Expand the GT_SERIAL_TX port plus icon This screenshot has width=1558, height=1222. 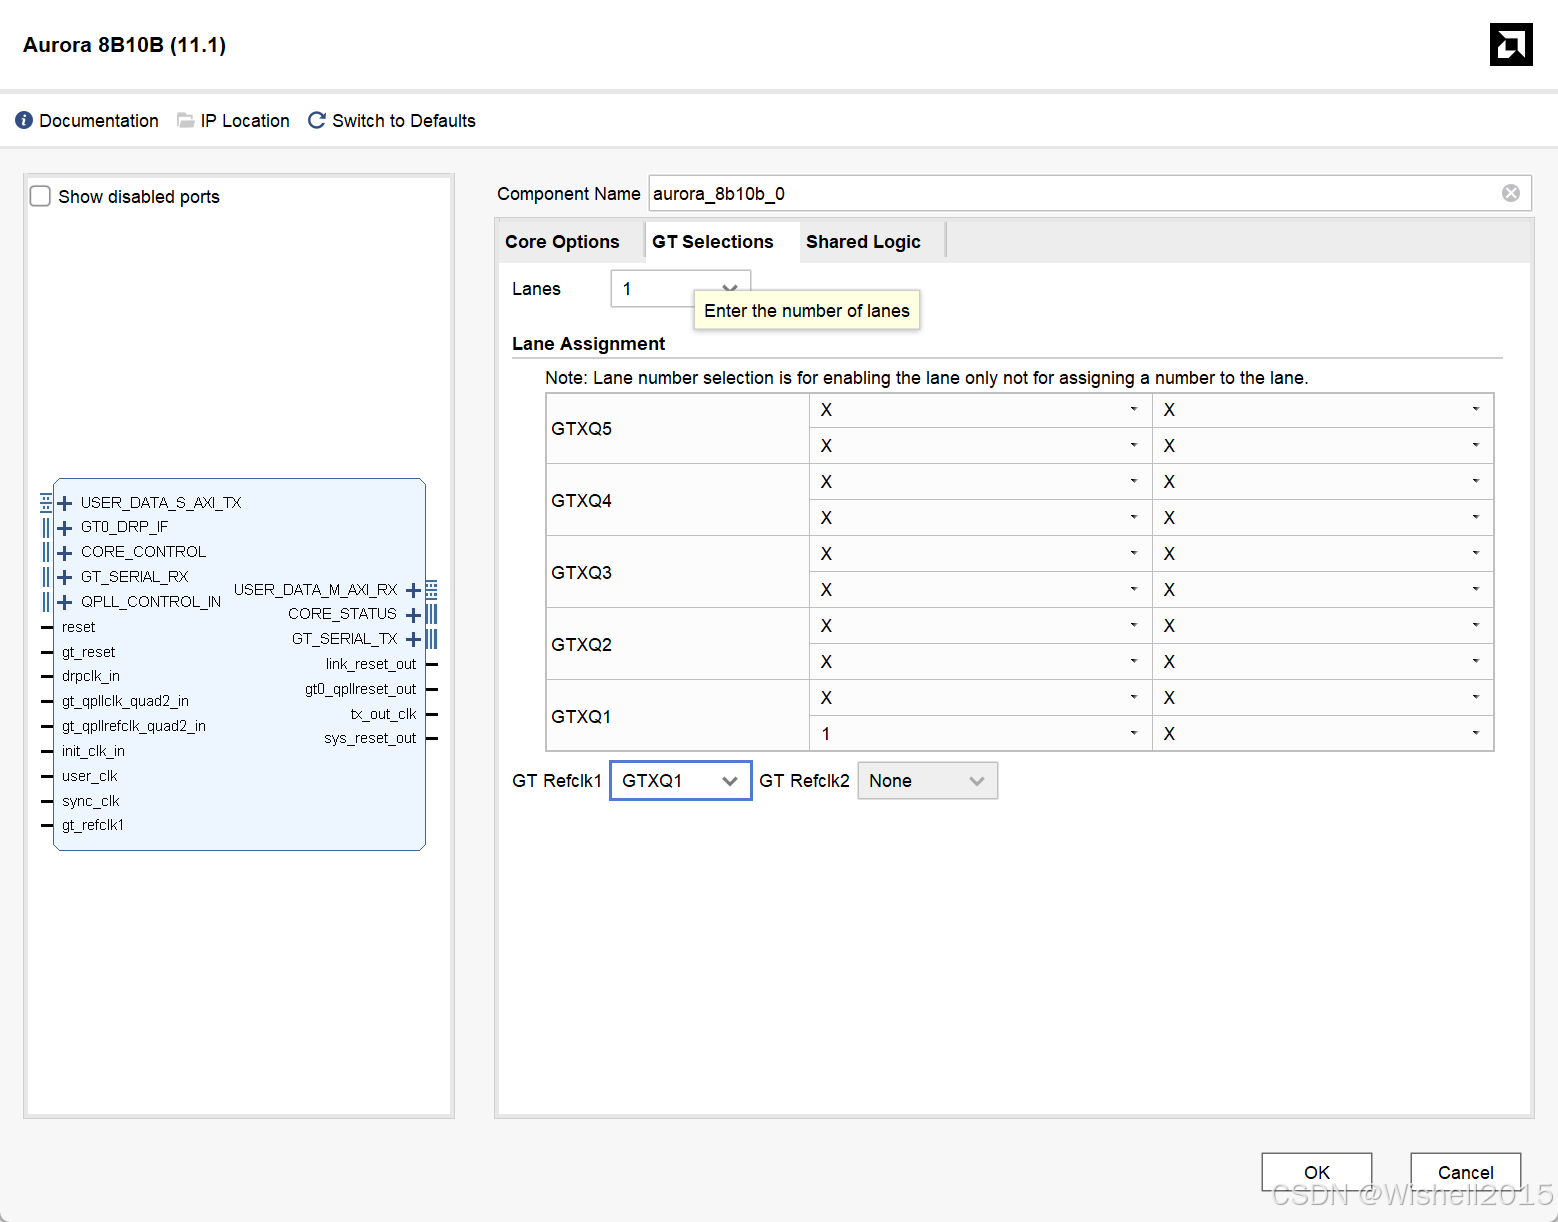tap(413, 639)
